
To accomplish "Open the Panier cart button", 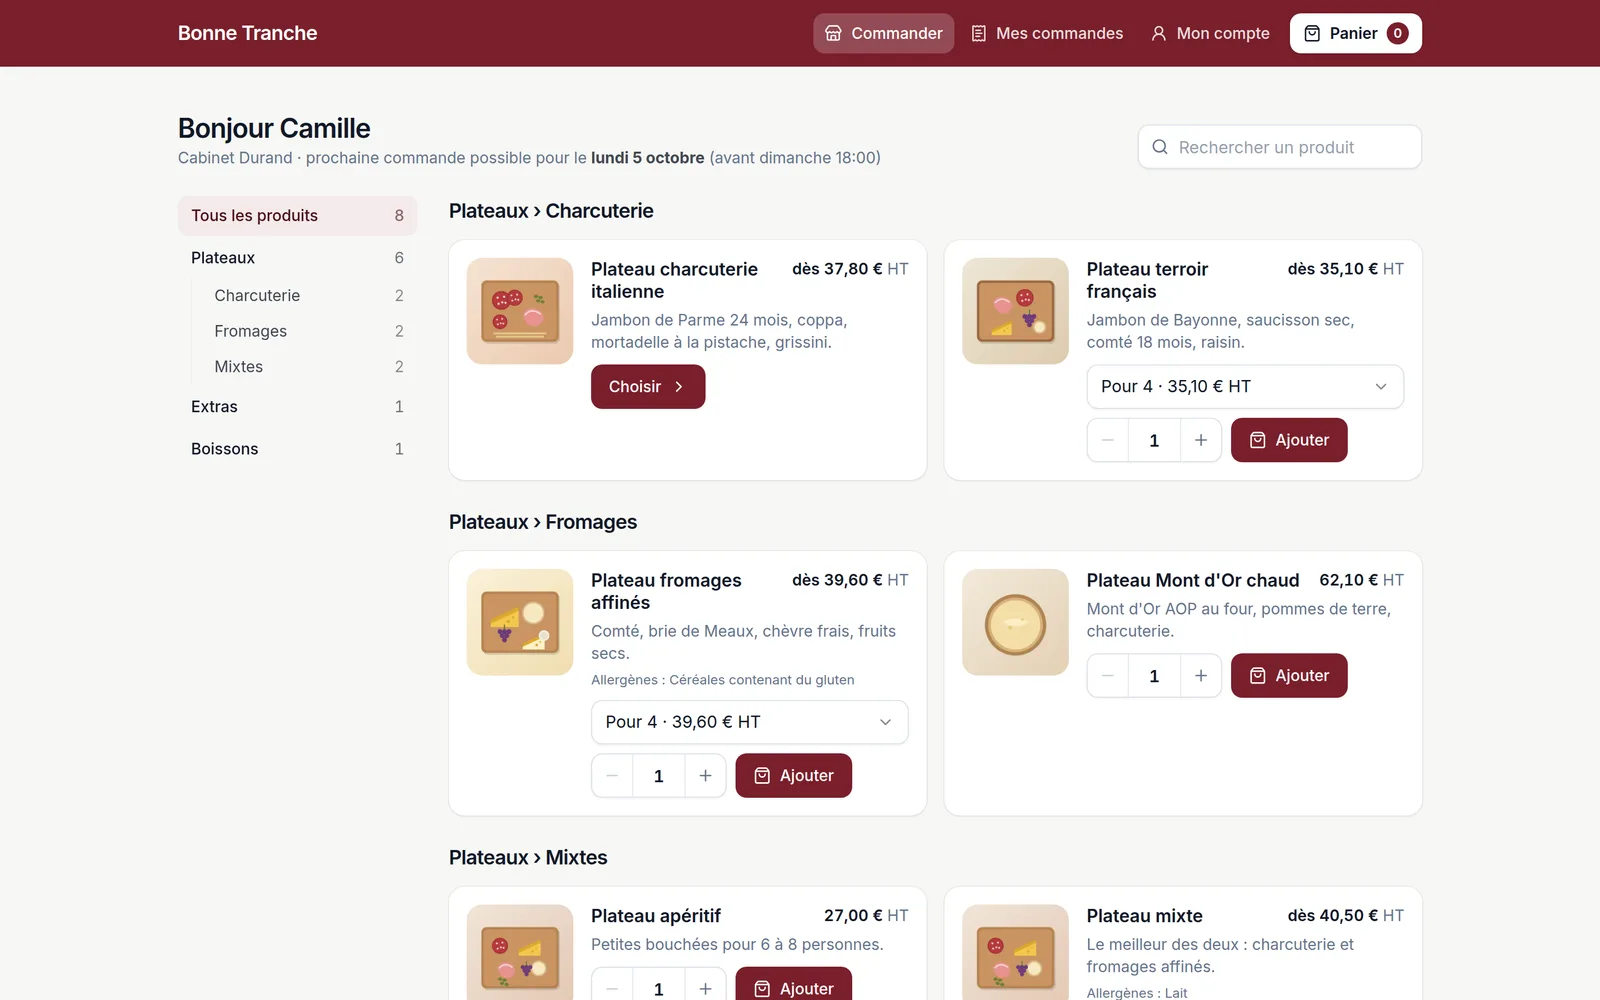I will pyautogui.click(x=1355, y=33).
